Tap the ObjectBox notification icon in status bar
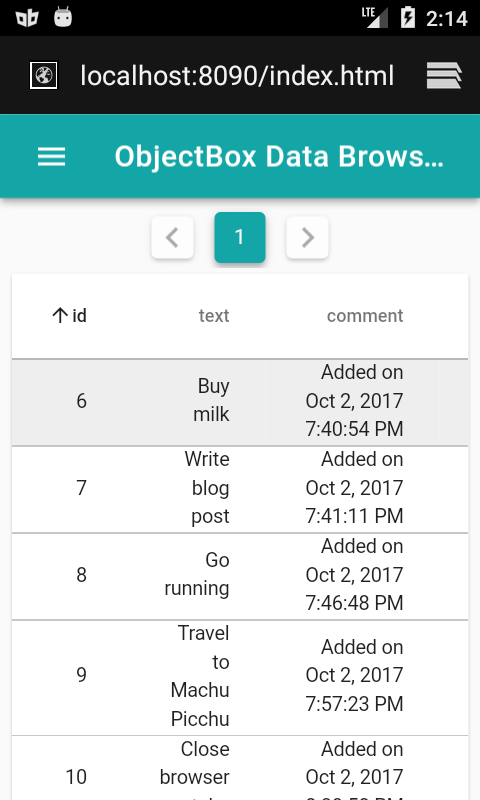This screenshot has height=800, width=480. (x=27, y=18)
